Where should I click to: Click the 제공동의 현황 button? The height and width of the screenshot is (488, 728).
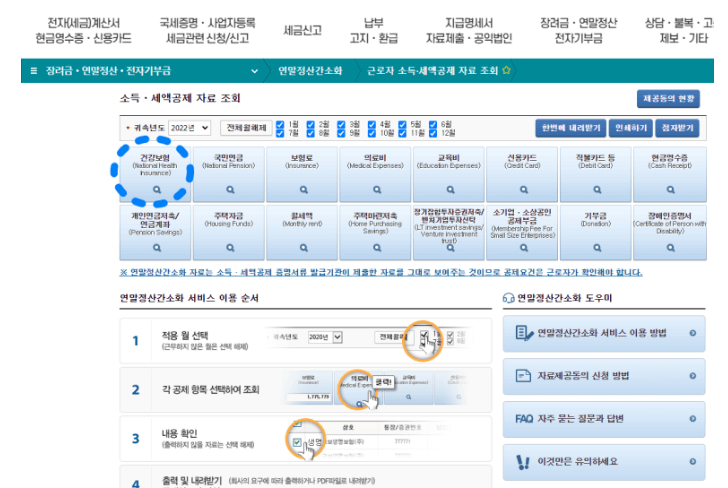(668, 98)
